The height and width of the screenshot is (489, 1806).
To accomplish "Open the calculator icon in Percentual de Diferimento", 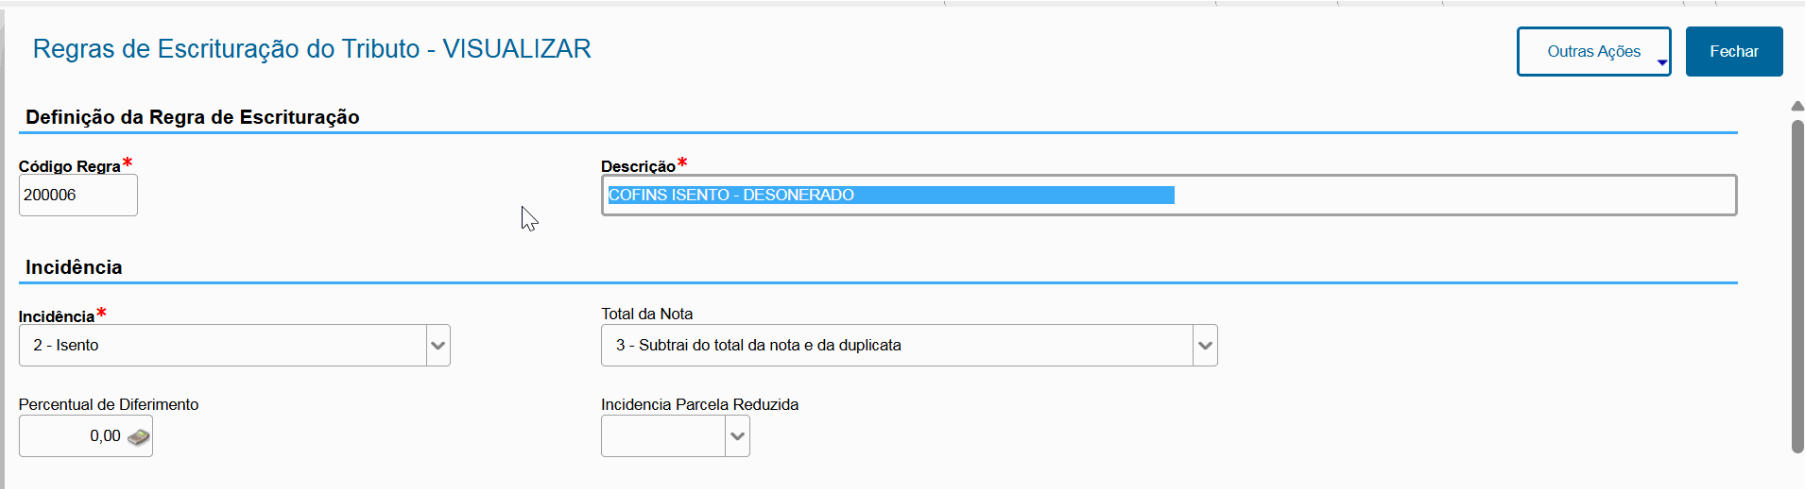I will [139, 437].
